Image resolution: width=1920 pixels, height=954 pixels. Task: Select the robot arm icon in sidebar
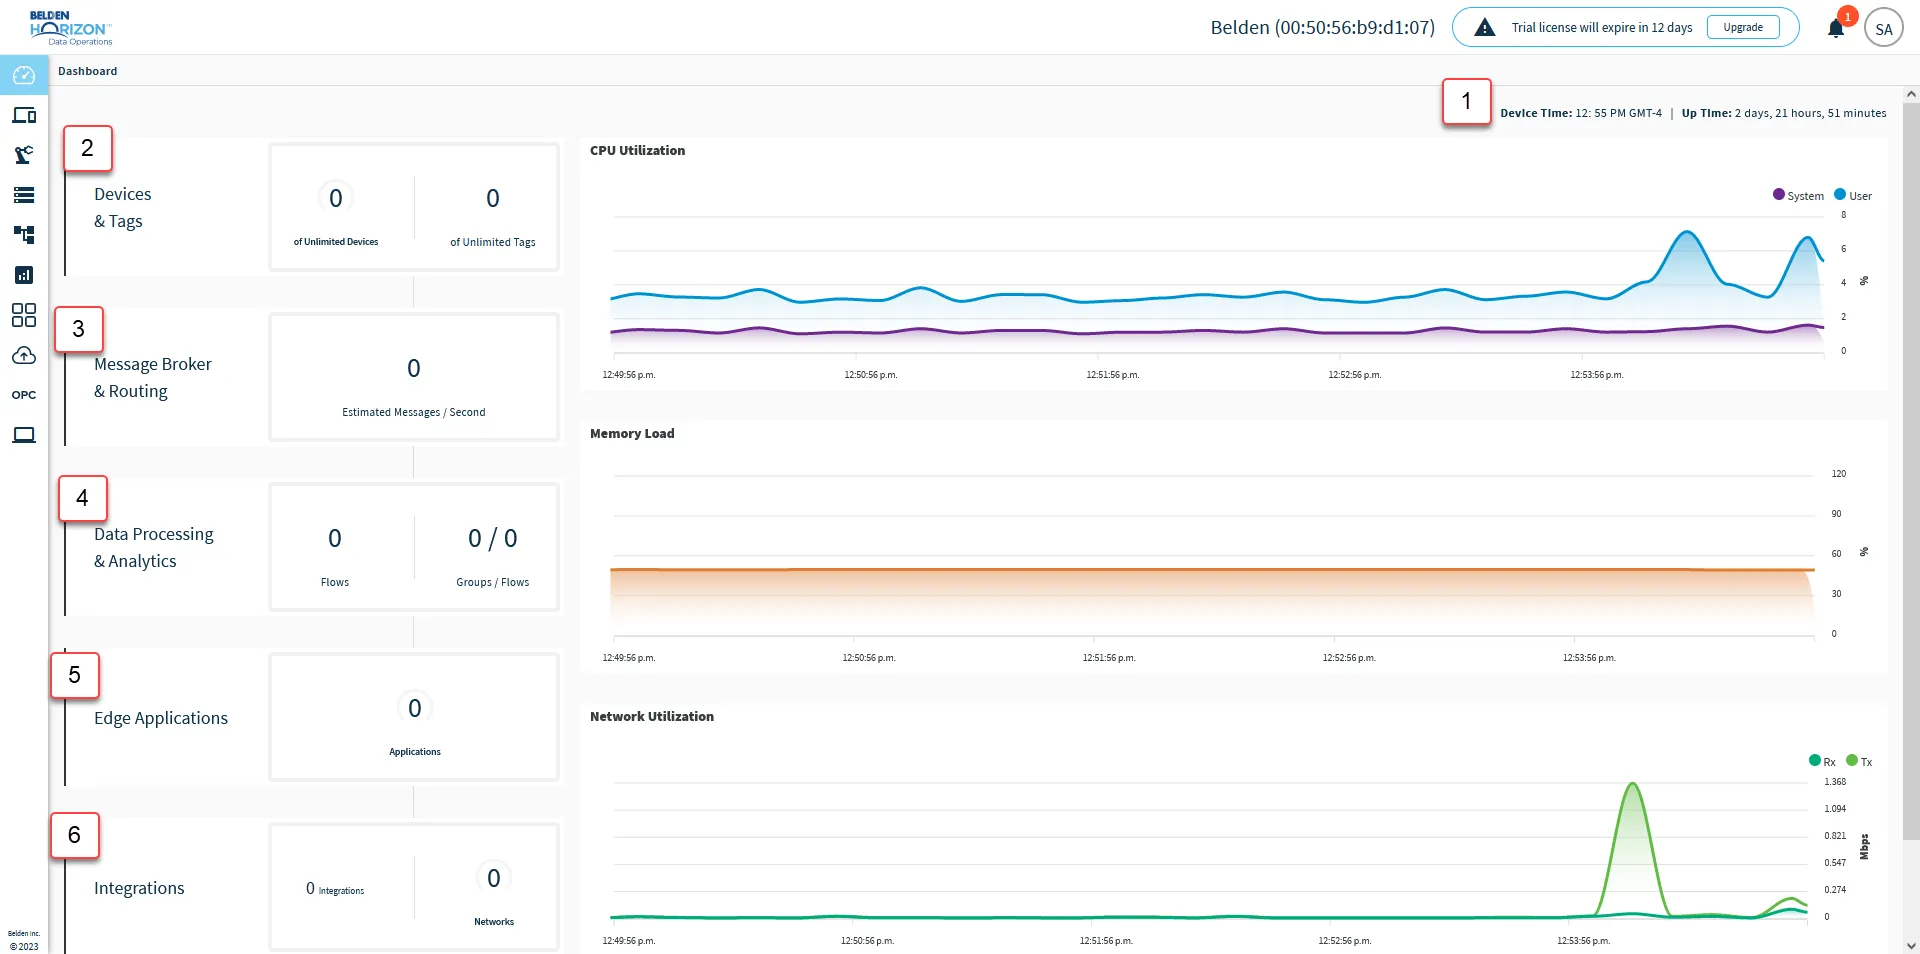tap(24, 155)
